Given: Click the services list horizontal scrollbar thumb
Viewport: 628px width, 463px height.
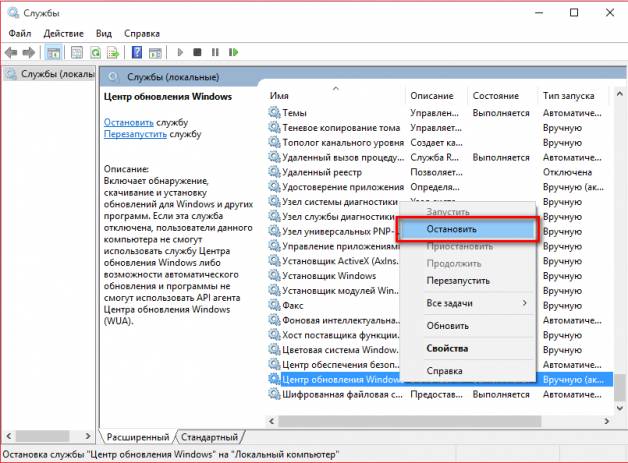Looking at the screenshot, I should [409, 421].
